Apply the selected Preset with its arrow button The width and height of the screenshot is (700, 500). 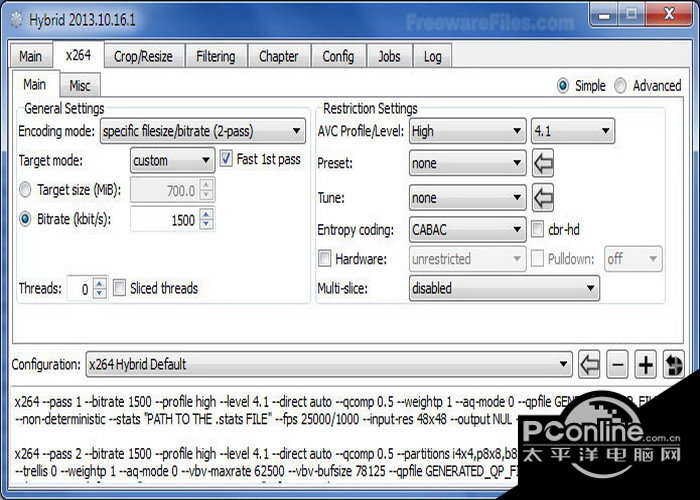coord(543,163)
